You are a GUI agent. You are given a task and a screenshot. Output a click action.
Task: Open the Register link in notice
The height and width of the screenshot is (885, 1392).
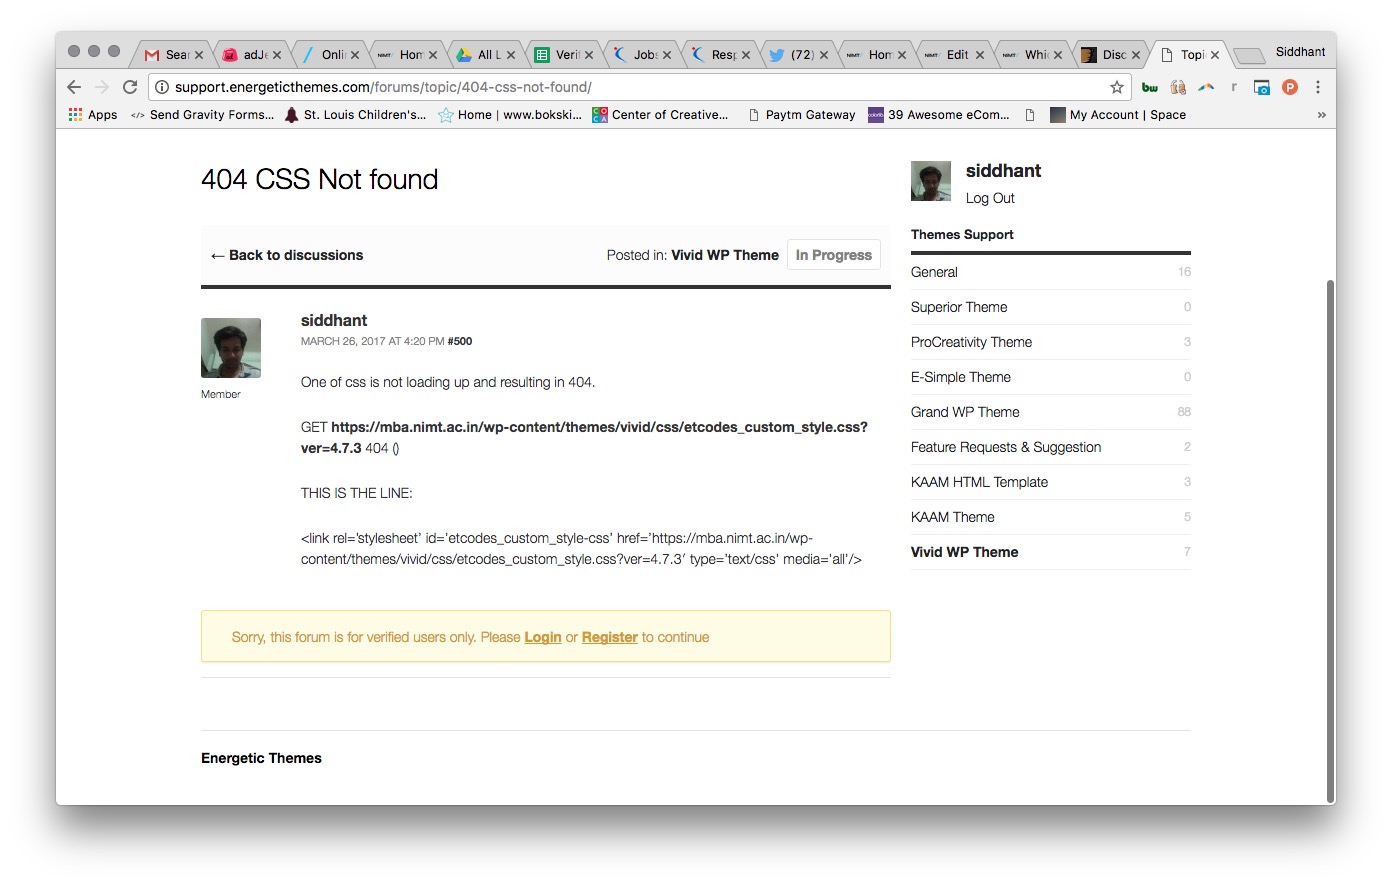610,637
